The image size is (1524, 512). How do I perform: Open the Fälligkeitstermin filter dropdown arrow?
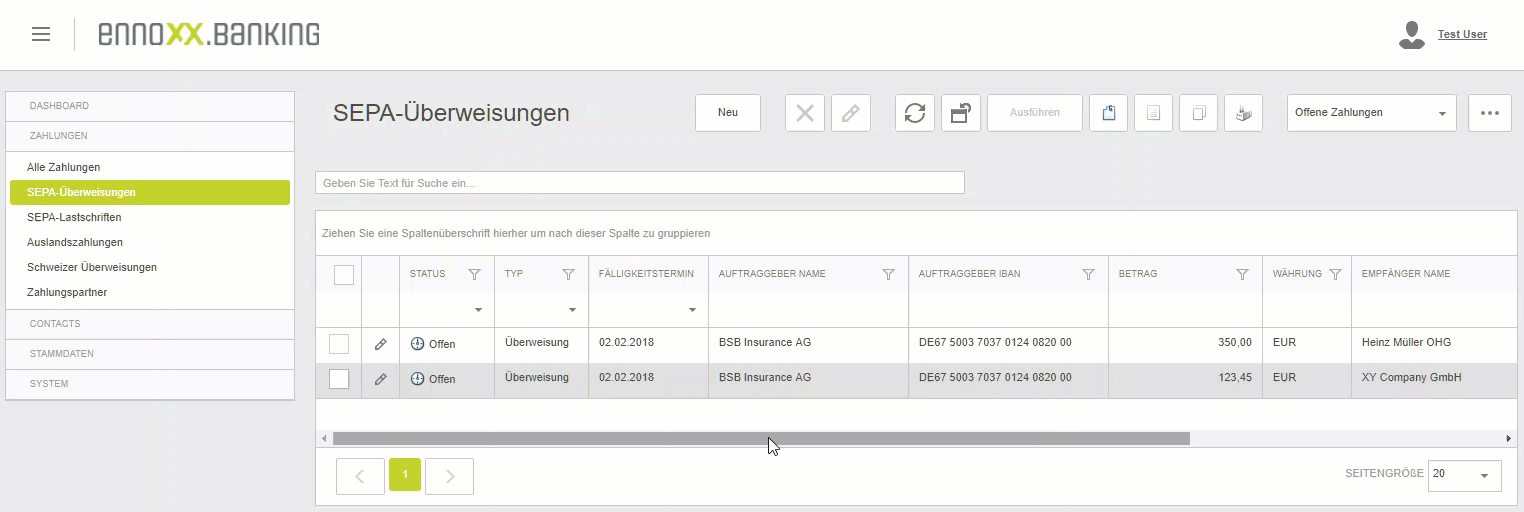click(692, 310)
